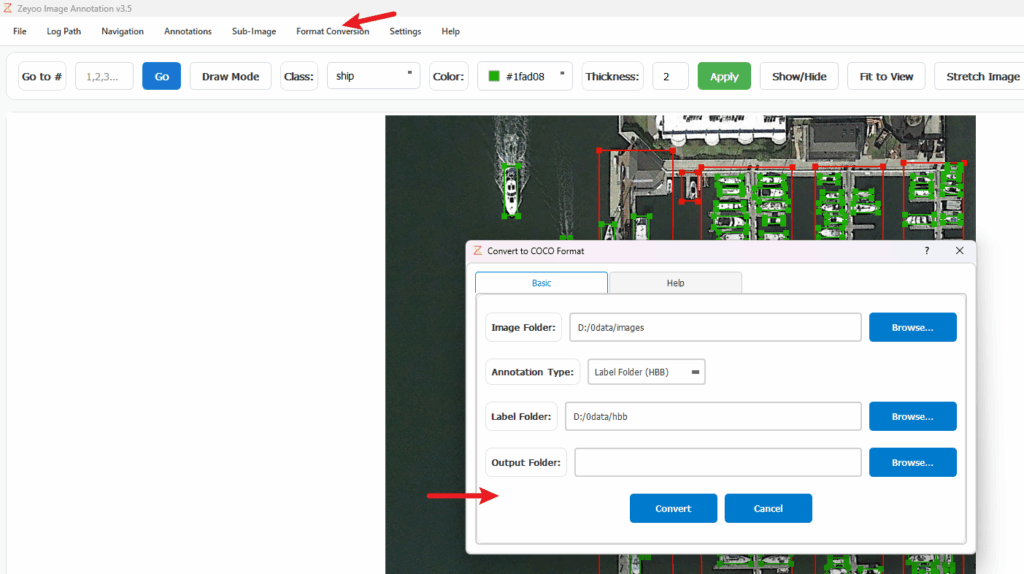
Task: Open the Annotations menu
Action: click(187, 31)
